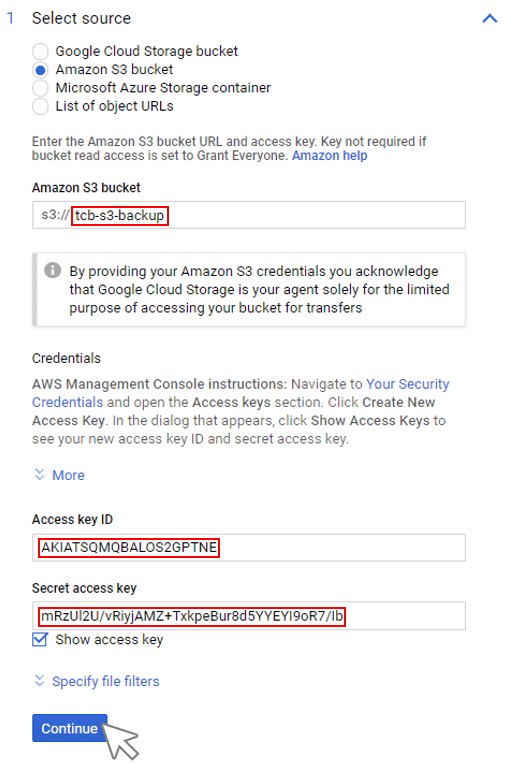Choose Microsoft Azure Storage container option
Screen dimensions: 509x764
40,88
